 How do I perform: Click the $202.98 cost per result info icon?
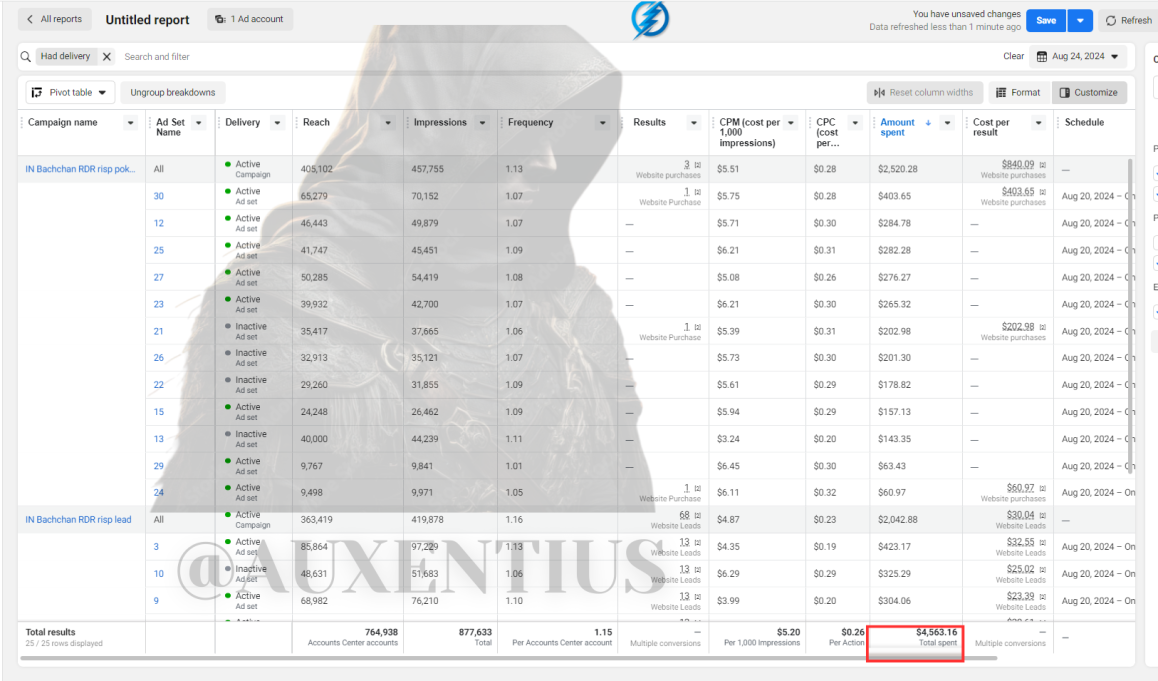(1043, 327)
